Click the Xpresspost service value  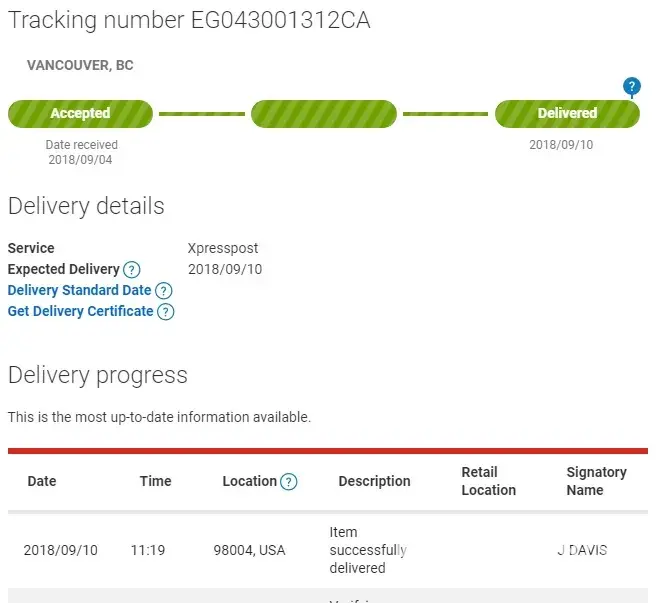[x=223, y=248]
